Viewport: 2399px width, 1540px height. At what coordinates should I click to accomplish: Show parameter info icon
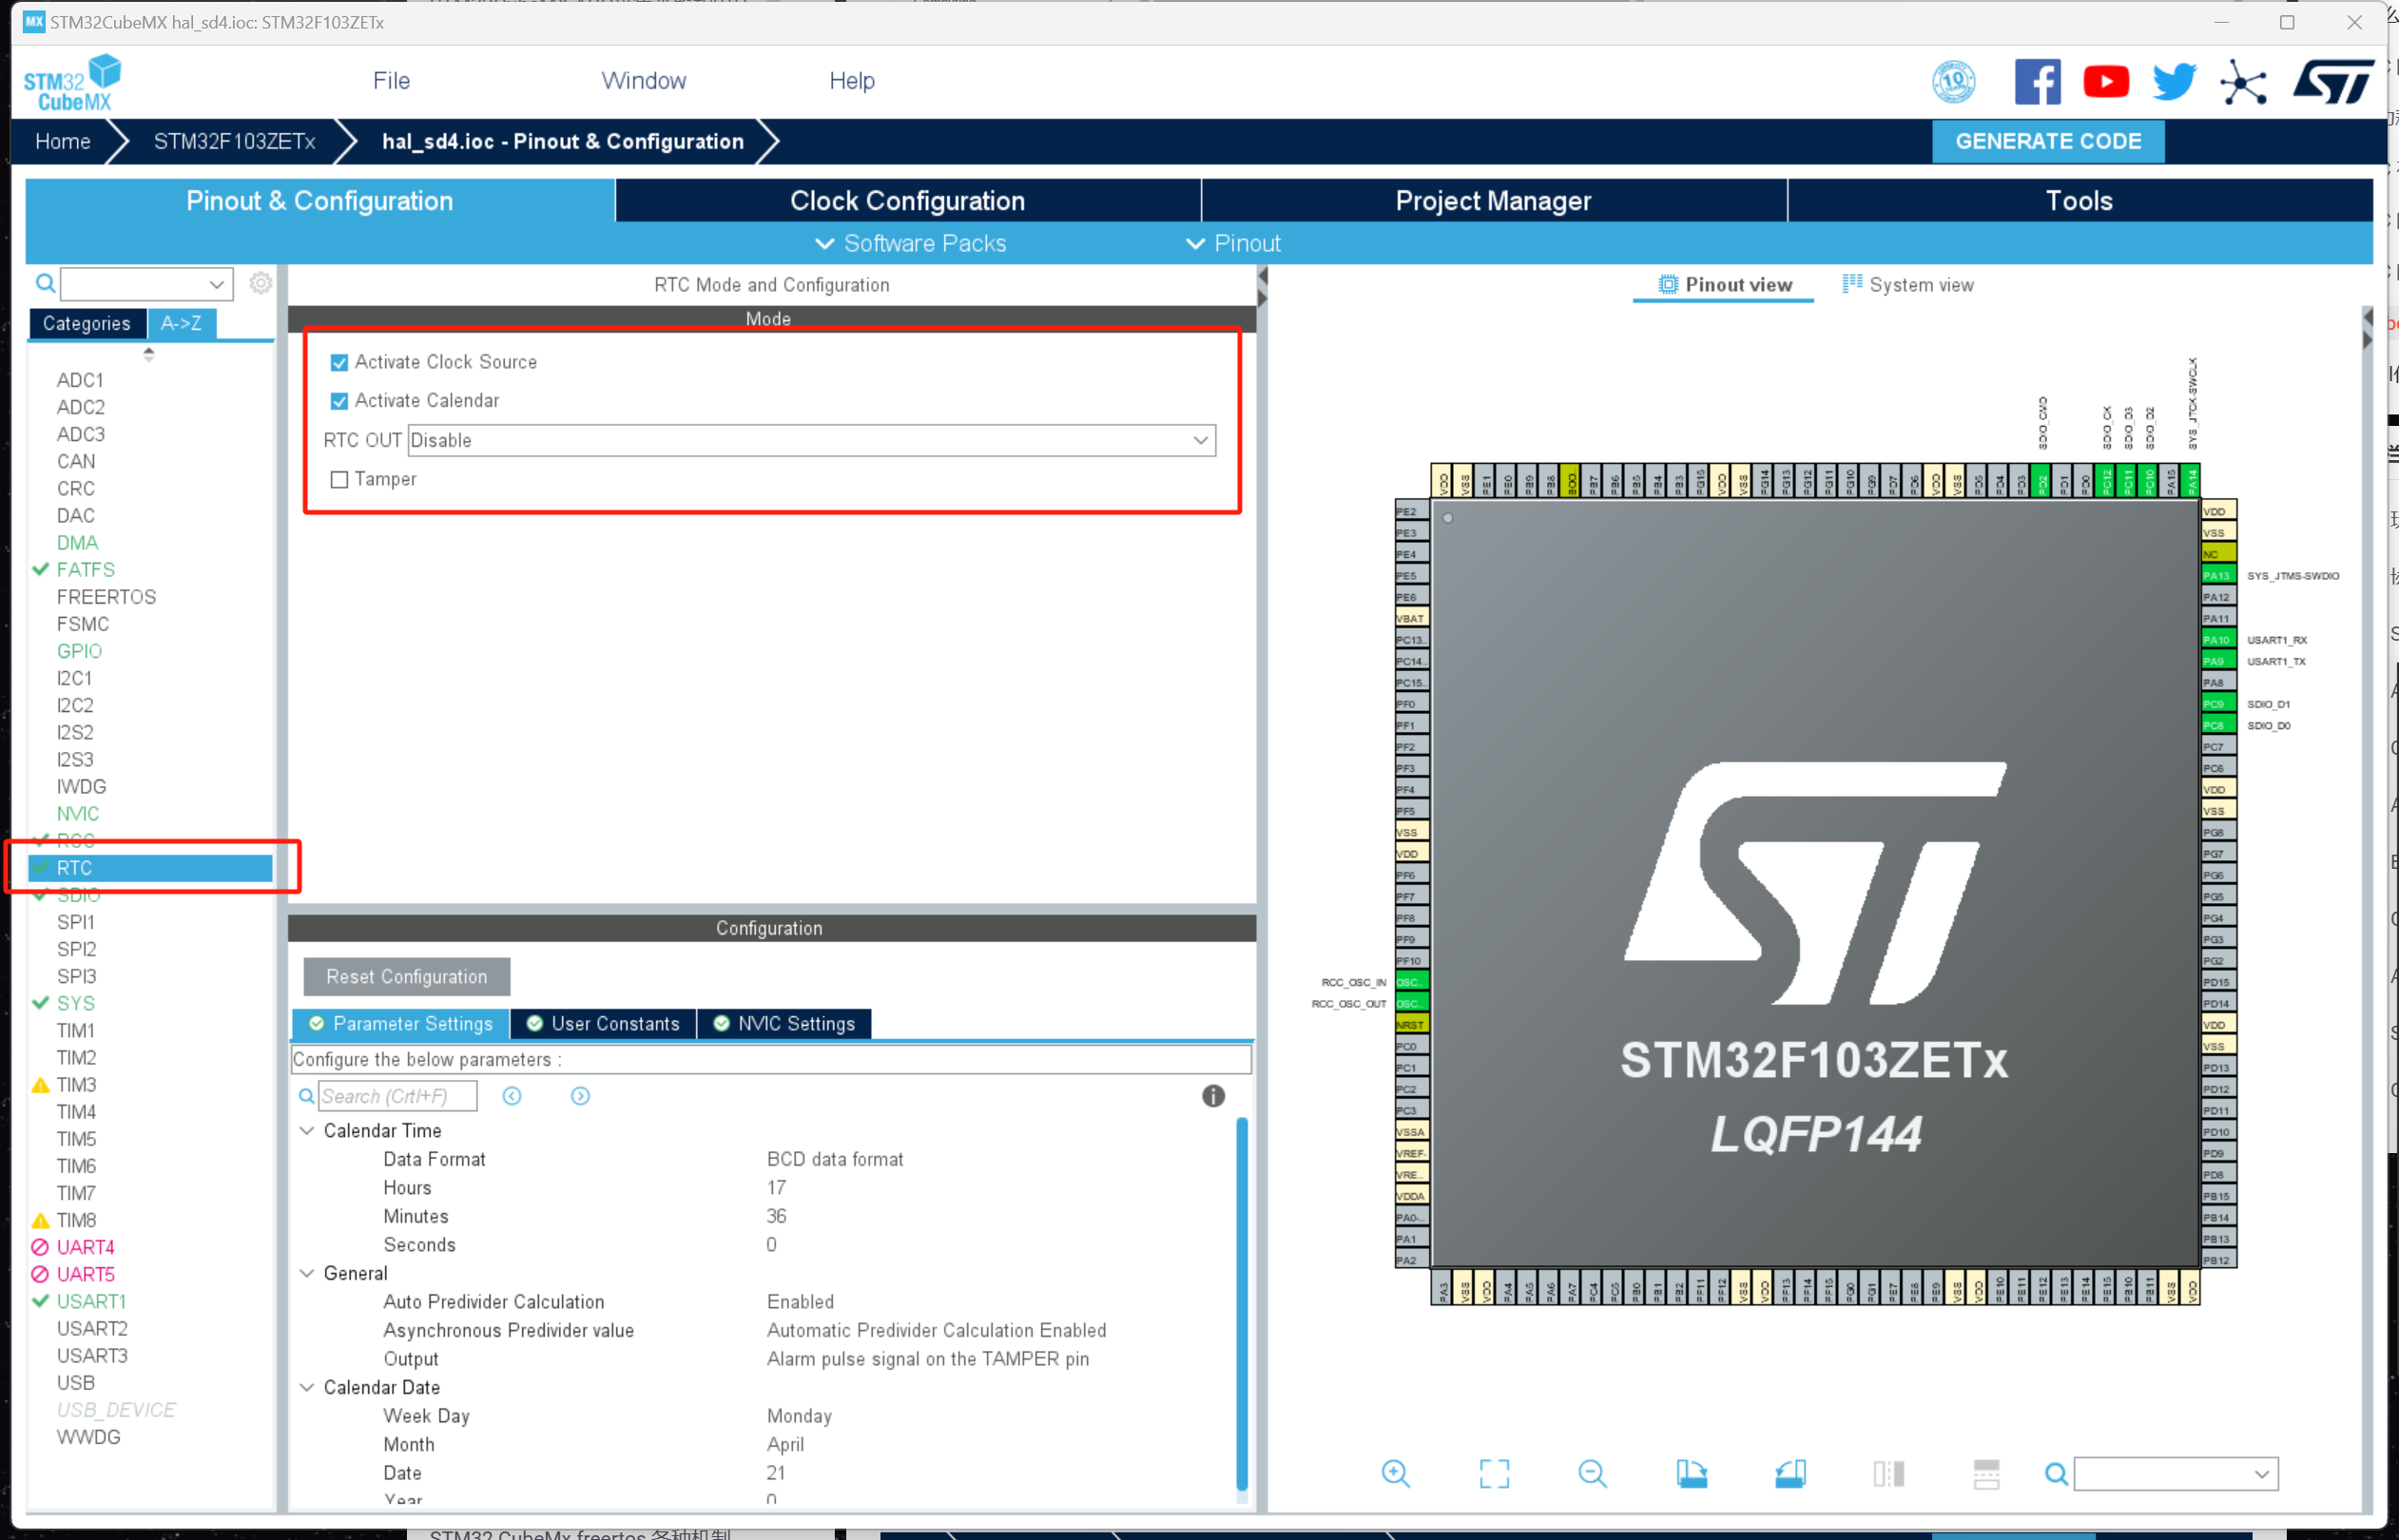point(1213,1096)
